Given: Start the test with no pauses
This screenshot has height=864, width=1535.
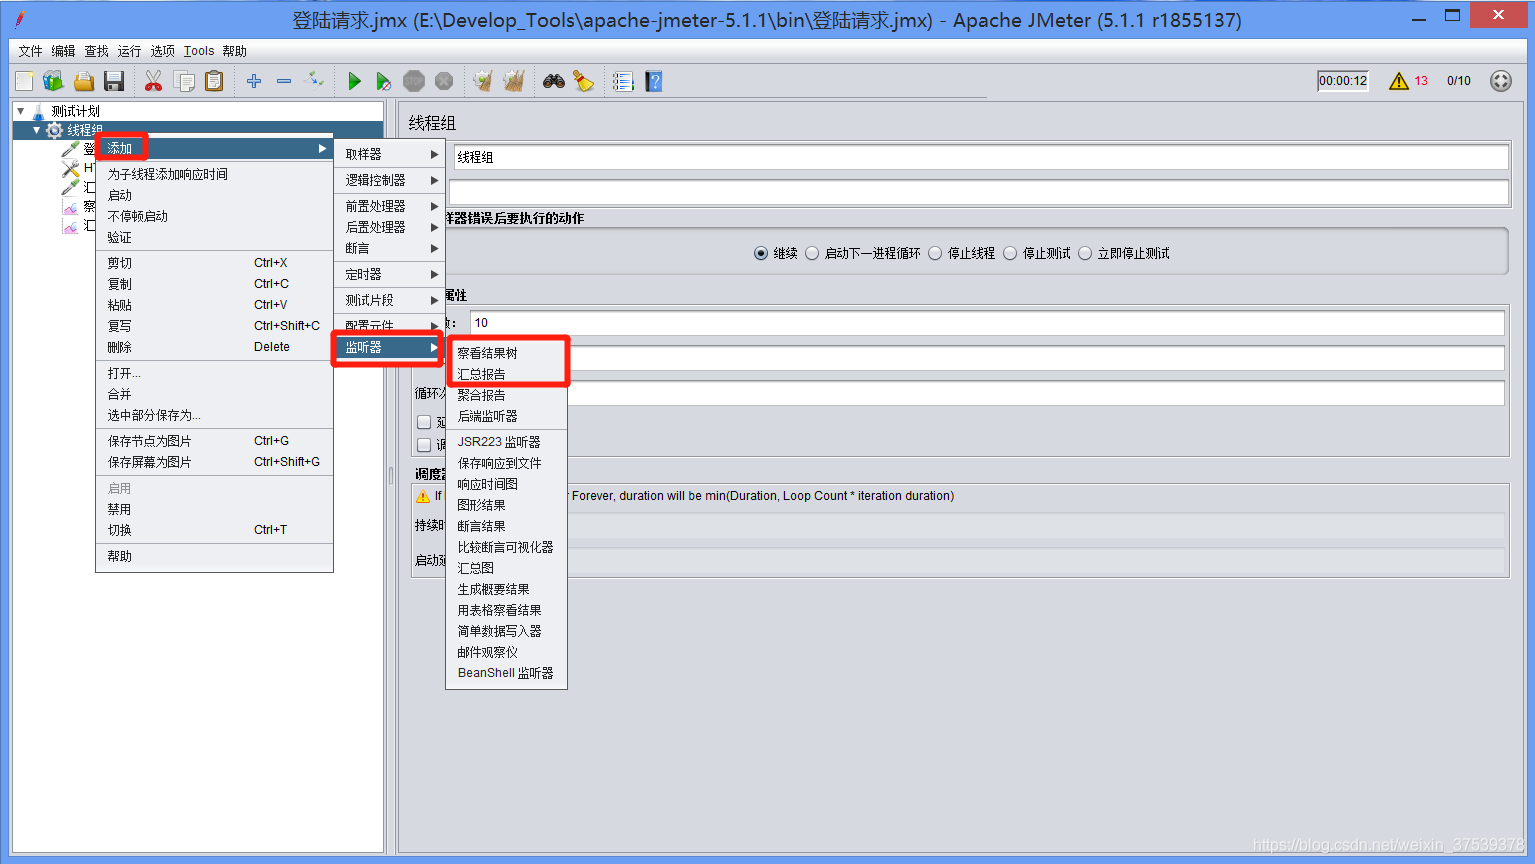Looking at the screenshot, I should (384, 81).
